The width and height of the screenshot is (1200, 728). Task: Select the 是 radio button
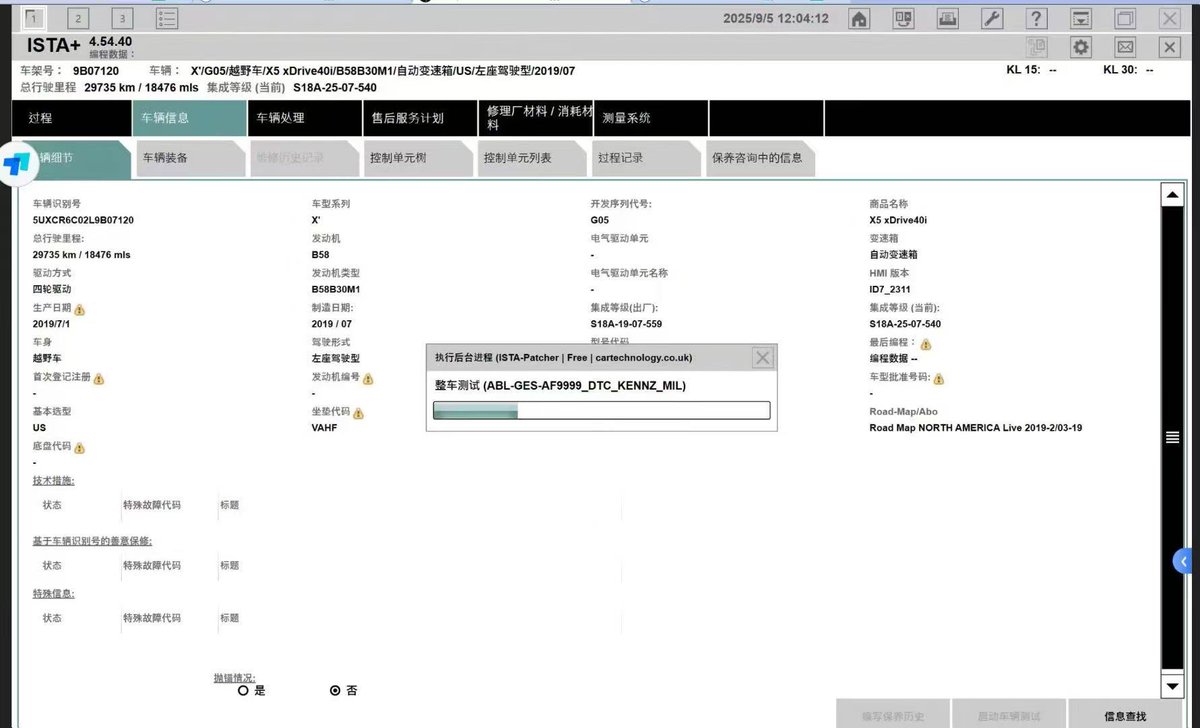coord(243,690)
